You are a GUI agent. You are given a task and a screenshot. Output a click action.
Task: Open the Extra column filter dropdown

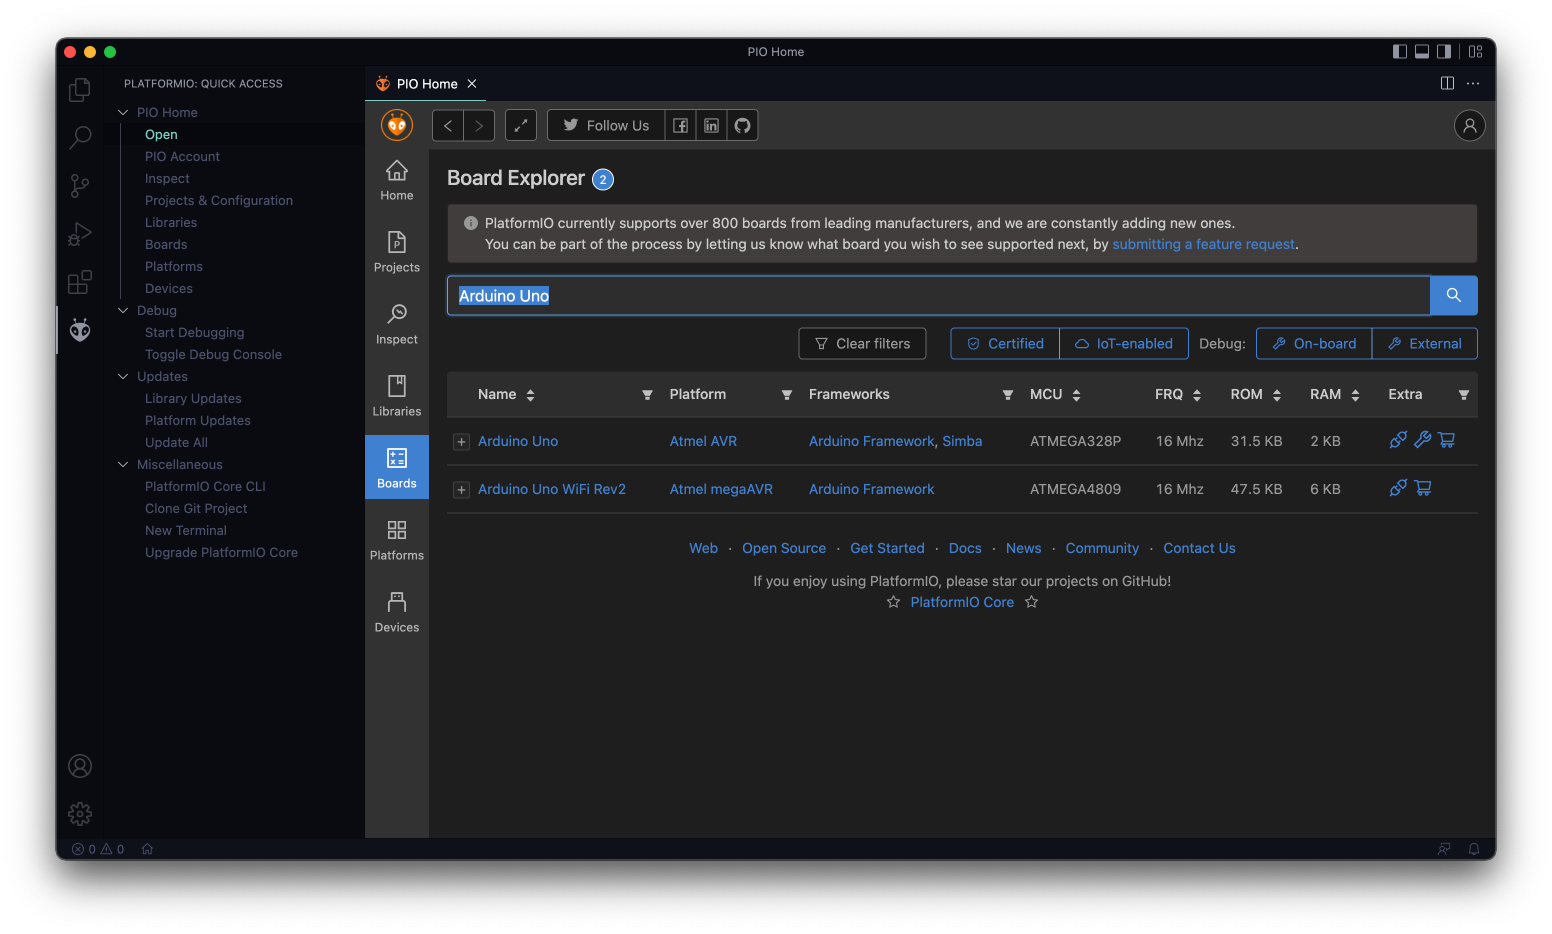click(1464, 395)
